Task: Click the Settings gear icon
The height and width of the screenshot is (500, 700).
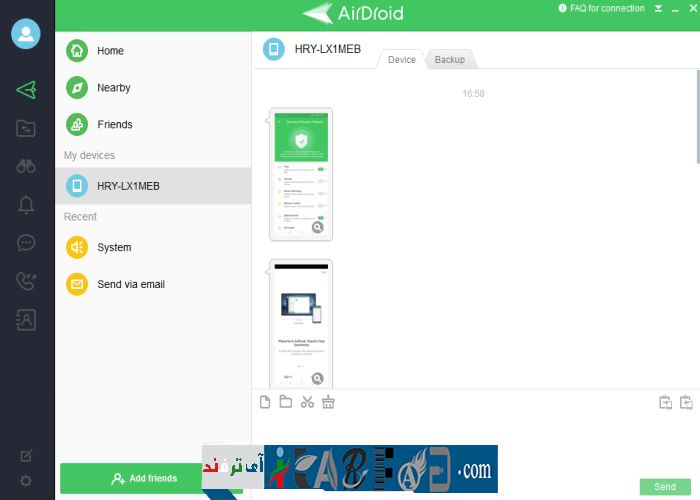Action: pos(27,481)
